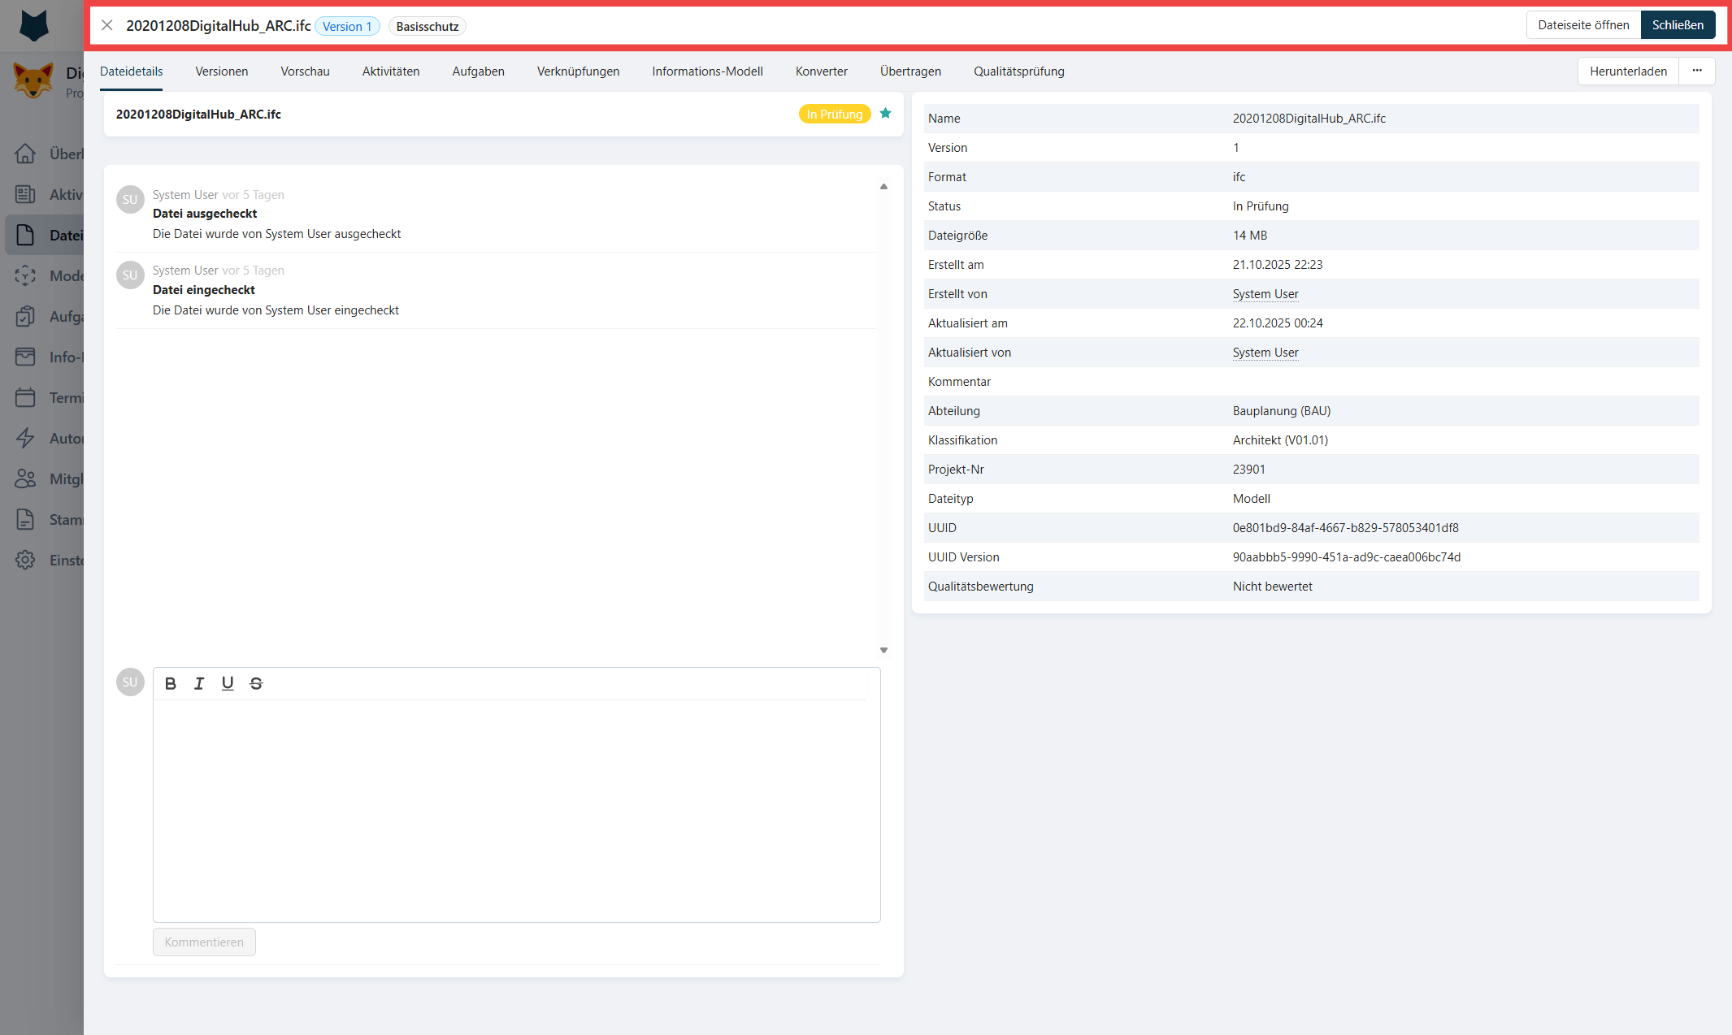The width and height of the screenshot is (1732, 1035).
Task: Apply underline formatting in comment editor
Action: [228, 683]
